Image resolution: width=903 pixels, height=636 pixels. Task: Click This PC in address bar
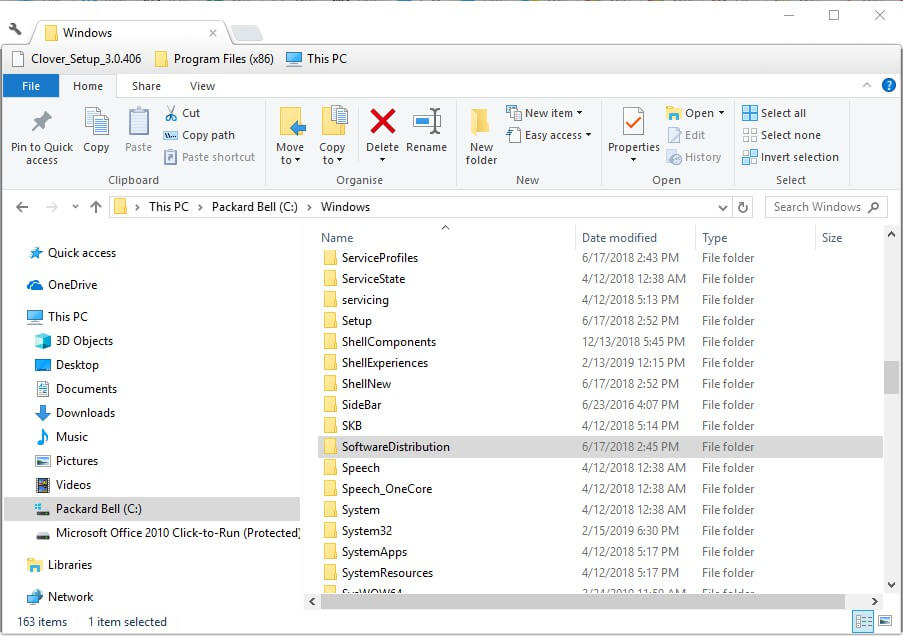coord(169,207)
